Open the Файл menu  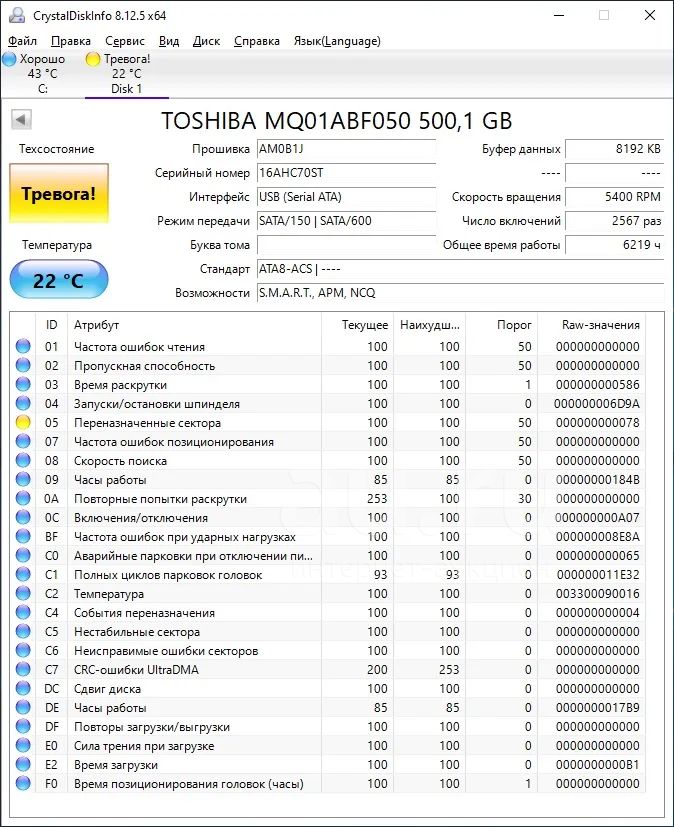22,41
